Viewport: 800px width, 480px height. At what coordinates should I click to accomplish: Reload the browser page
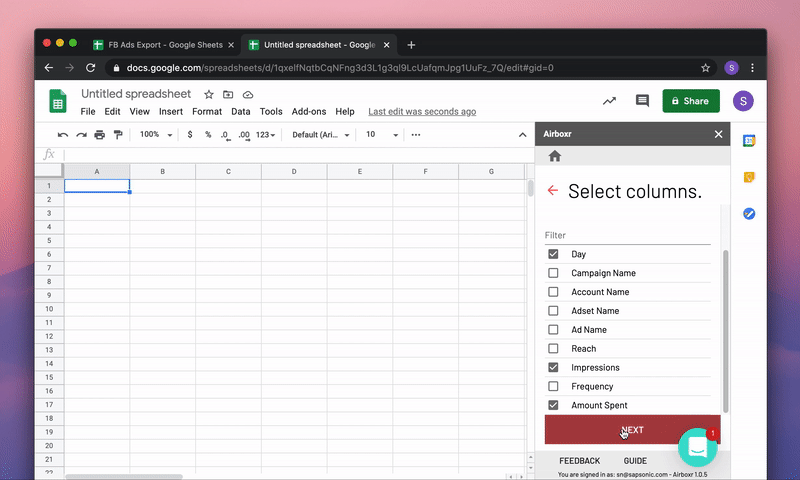[90, 68]
